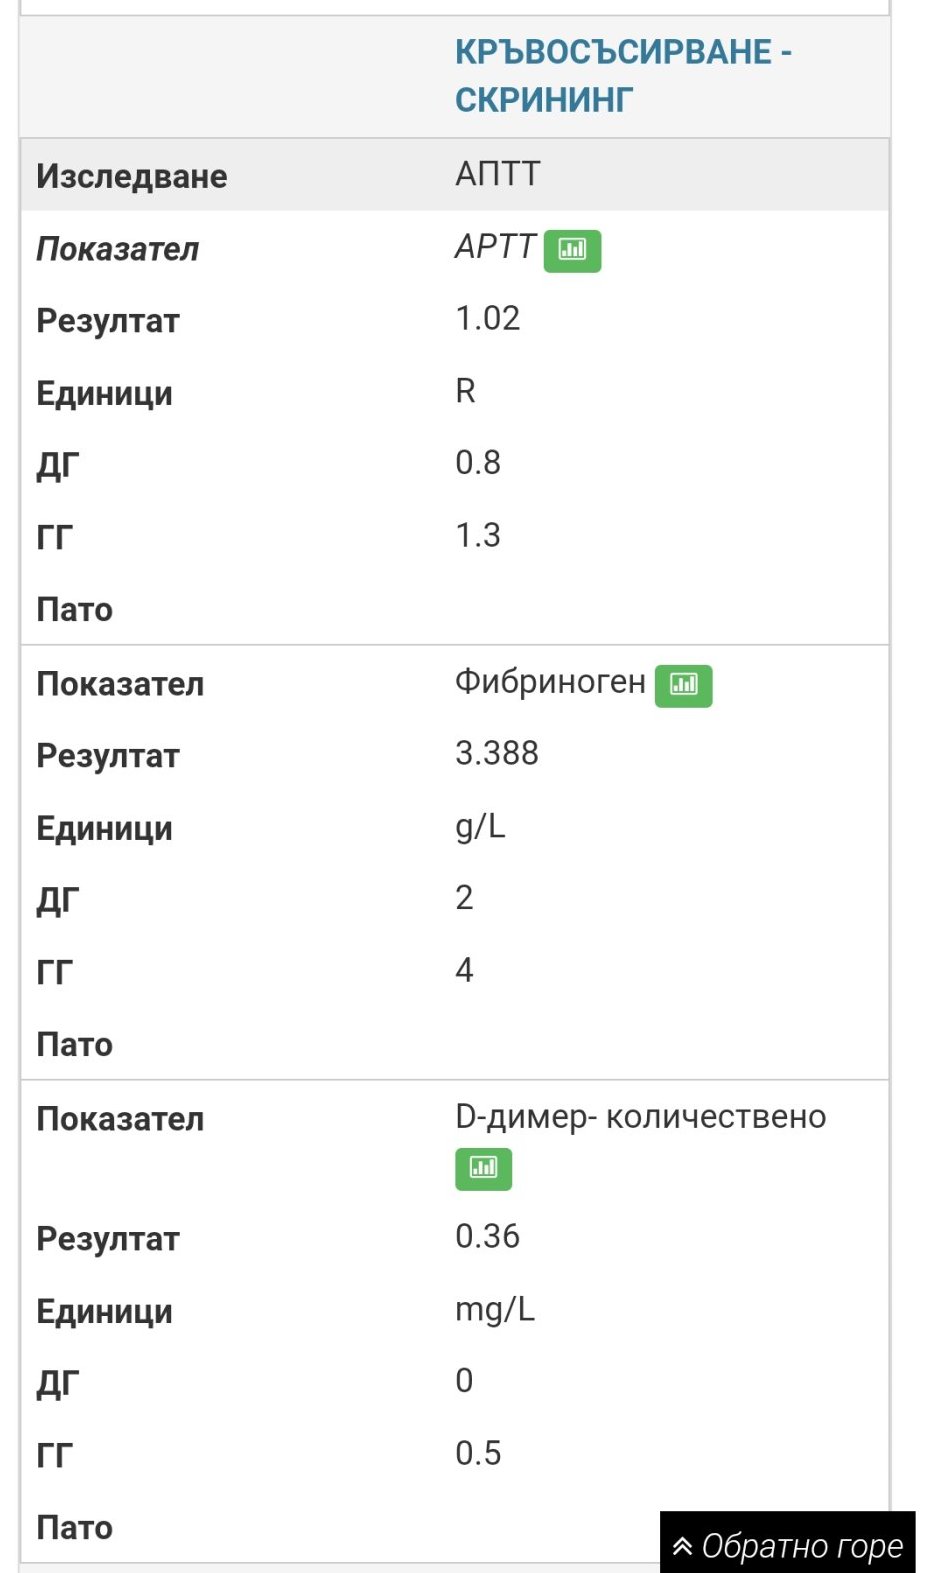Click fibrinogen upper limit value 4
926x1573 pixels.
[x=464, y=970]
